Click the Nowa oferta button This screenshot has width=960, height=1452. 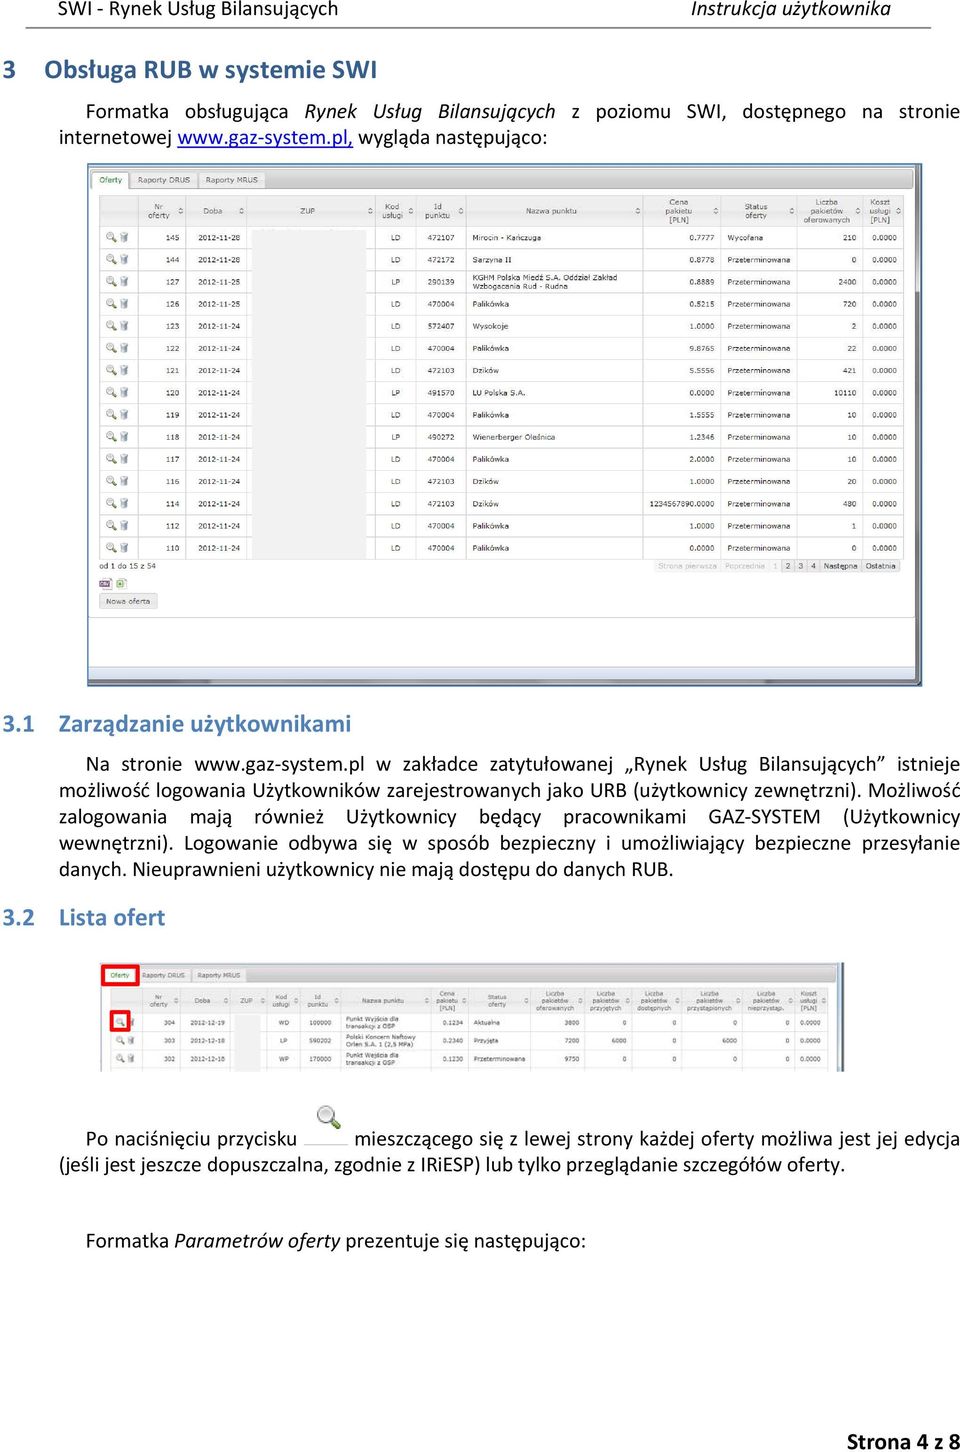click(128, 601)
